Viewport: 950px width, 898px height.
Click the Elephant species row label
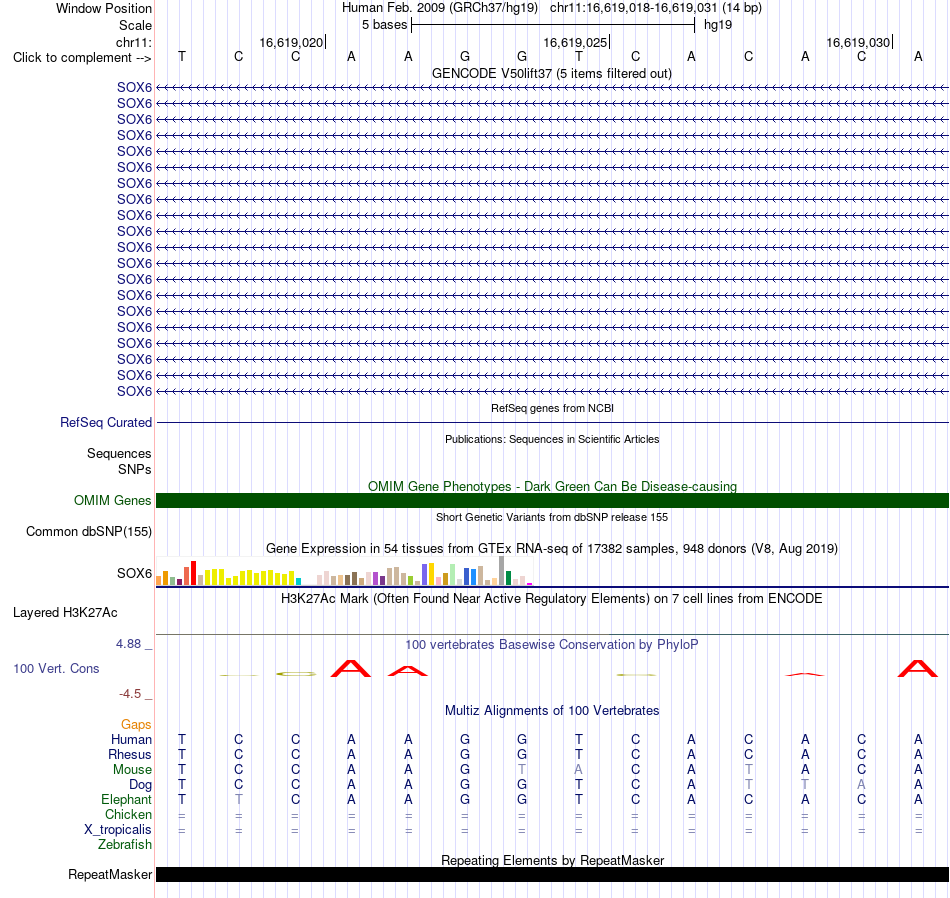pos(126,799)
